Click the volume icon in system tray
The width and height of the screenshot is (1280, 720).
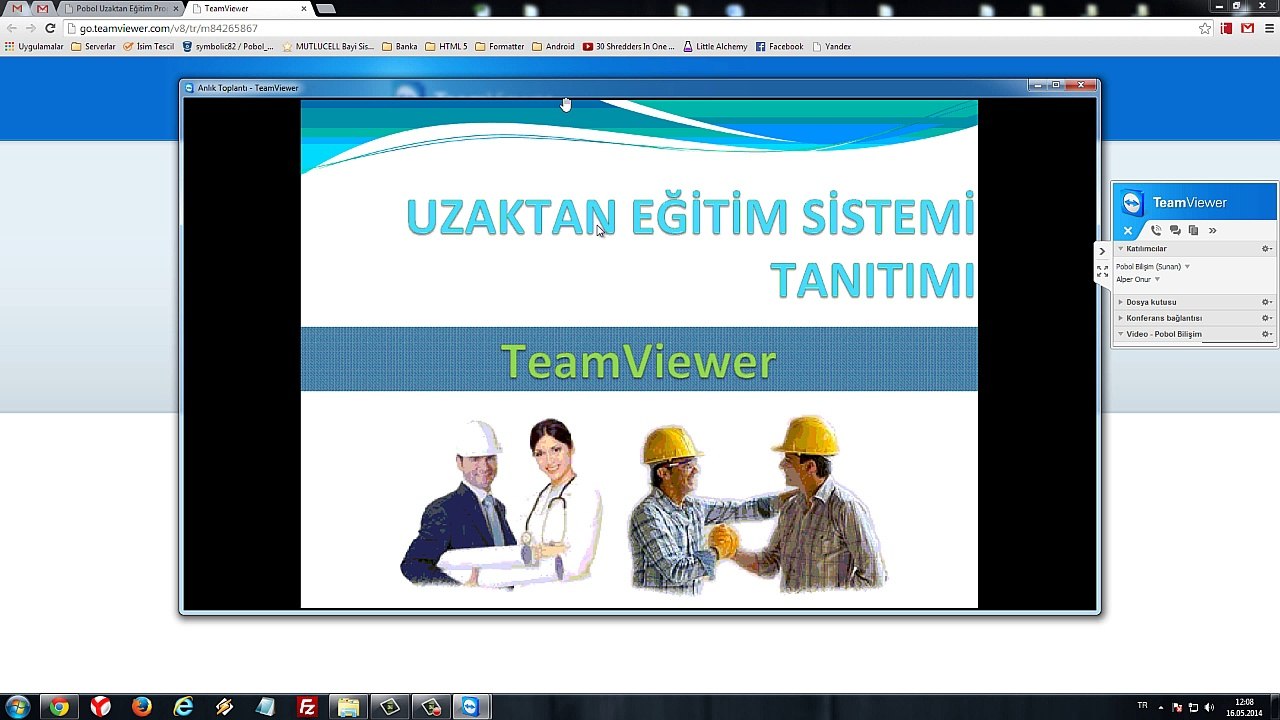click(1209, 707)
